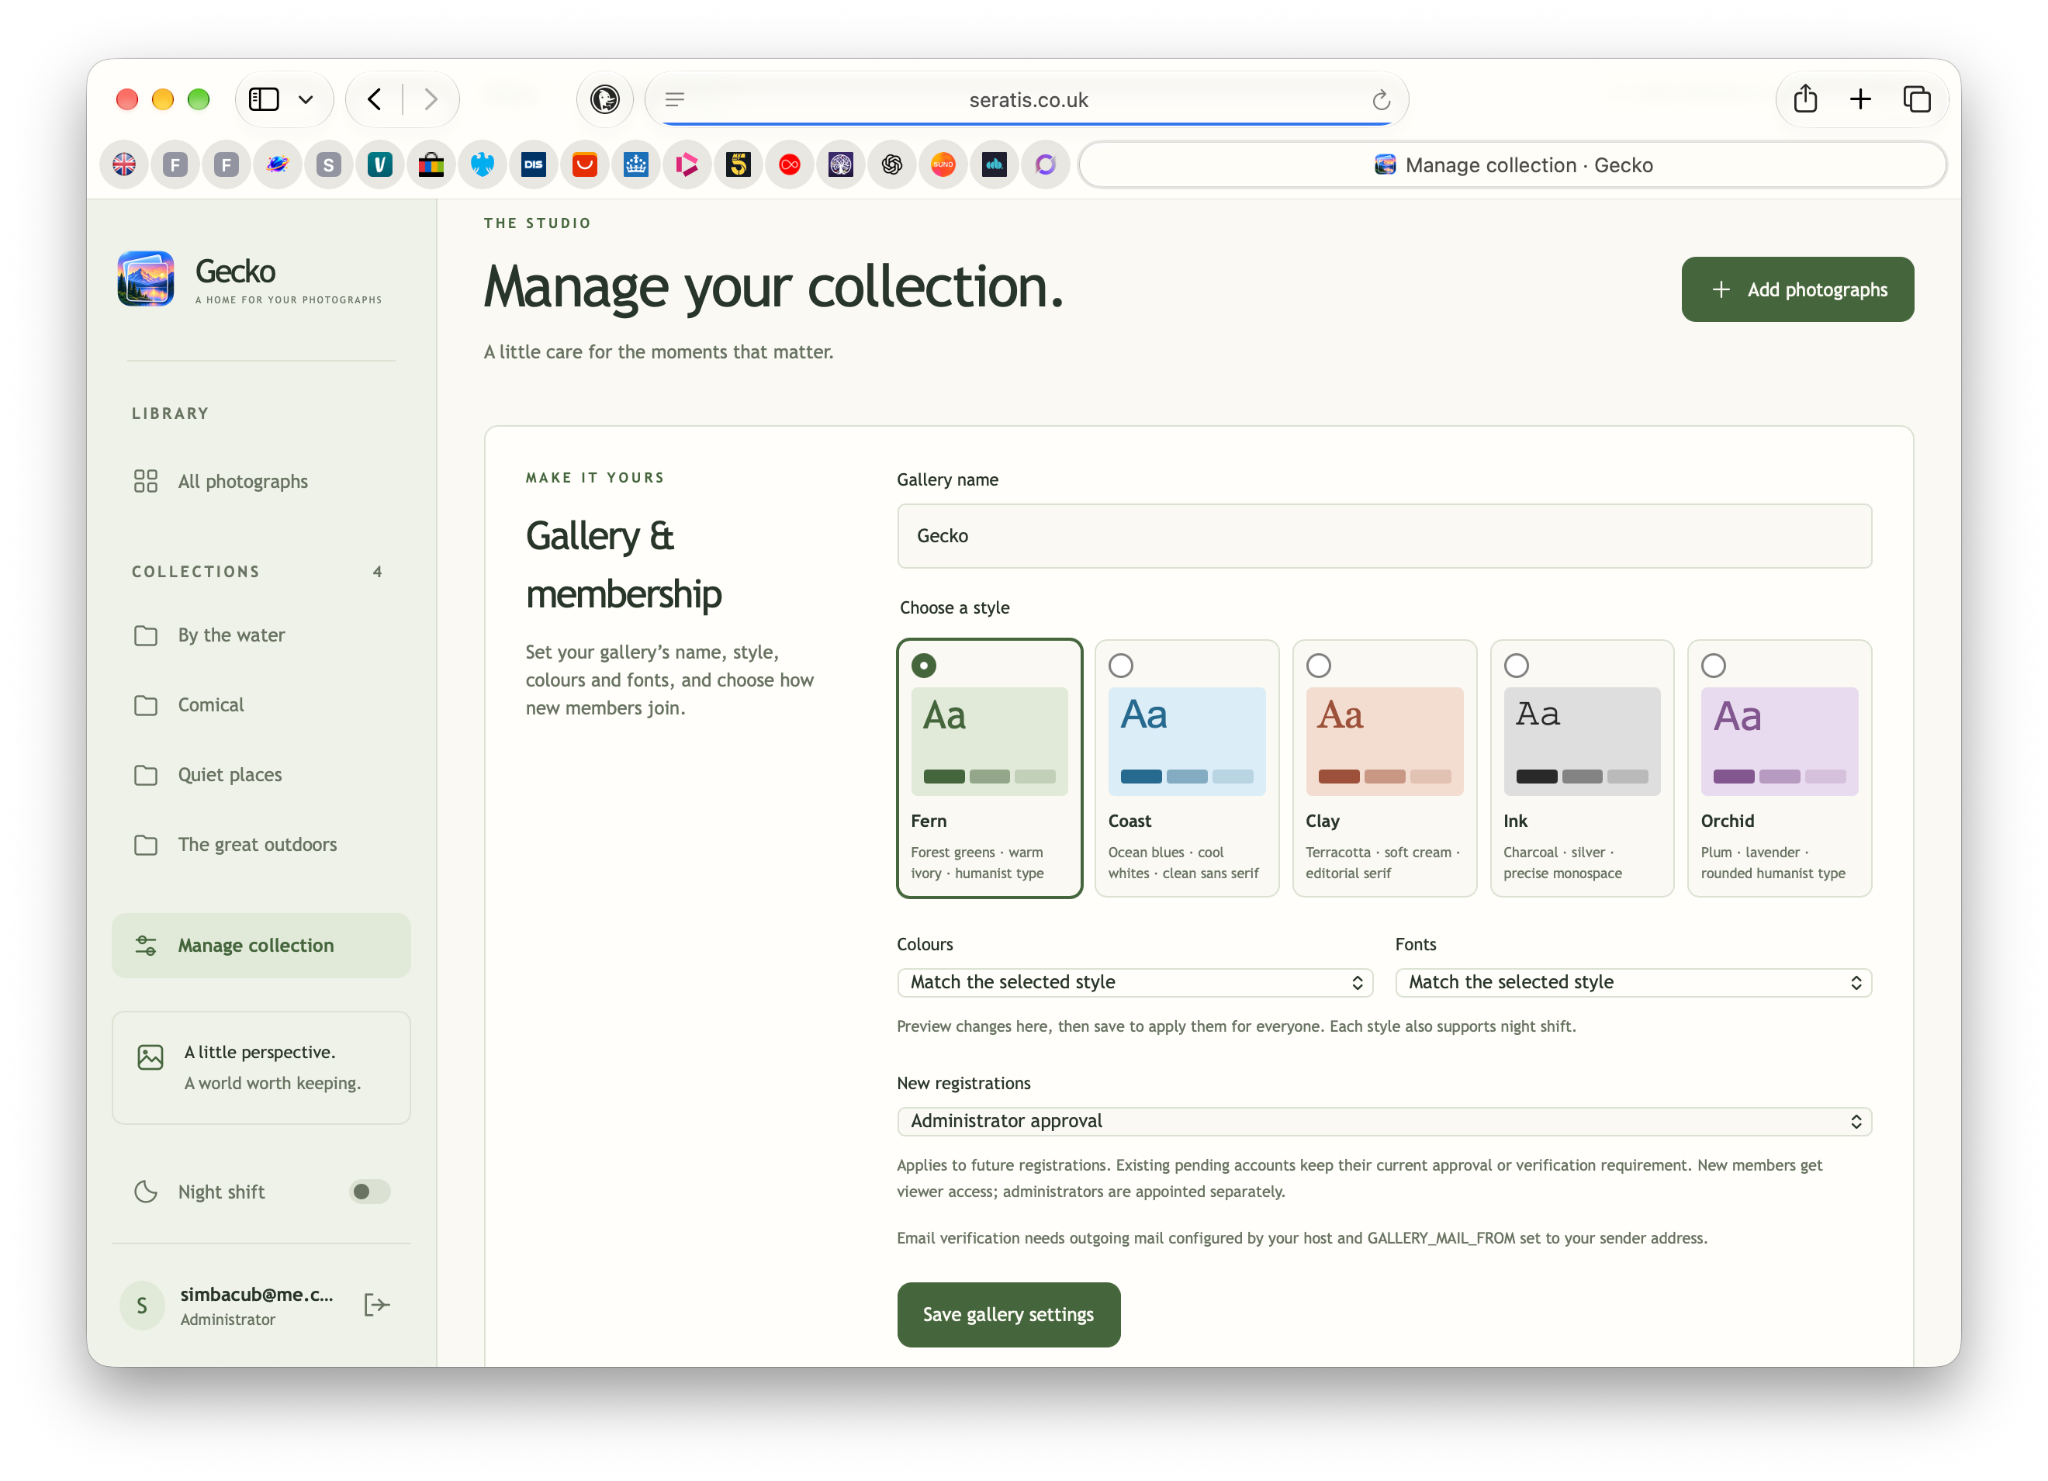The image size is (2048, 1481).
Task: Go to the Manage collection page
Action: (261, 945)
